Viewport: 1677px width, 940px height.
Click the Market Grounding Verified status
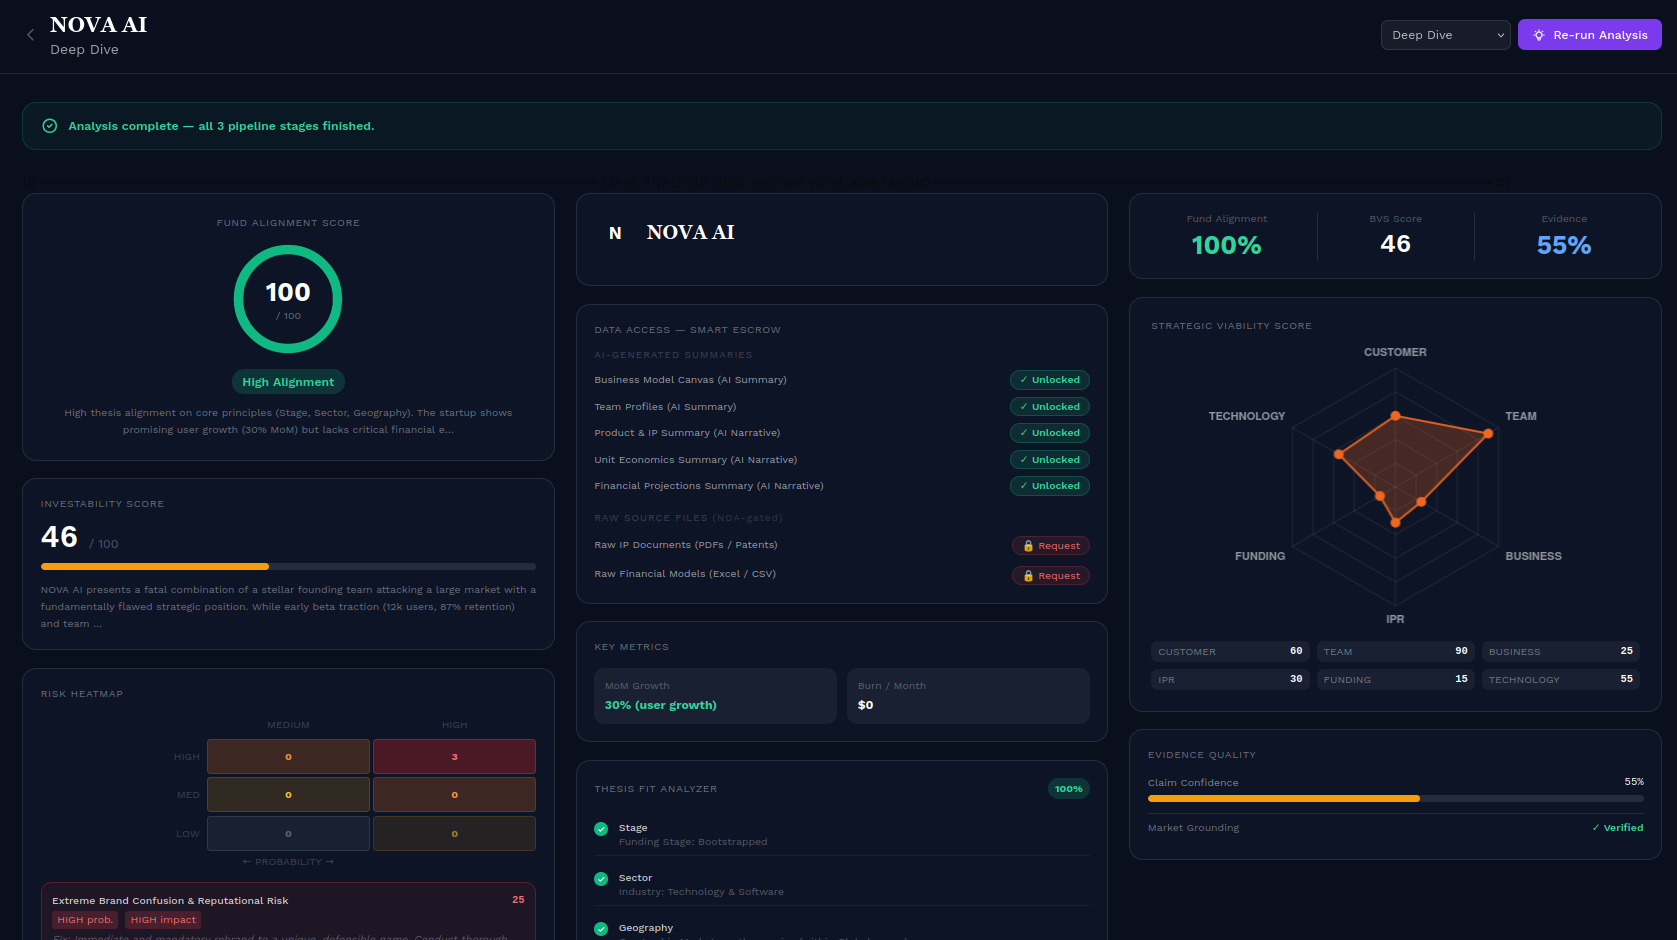click(x=1618, y=828)
